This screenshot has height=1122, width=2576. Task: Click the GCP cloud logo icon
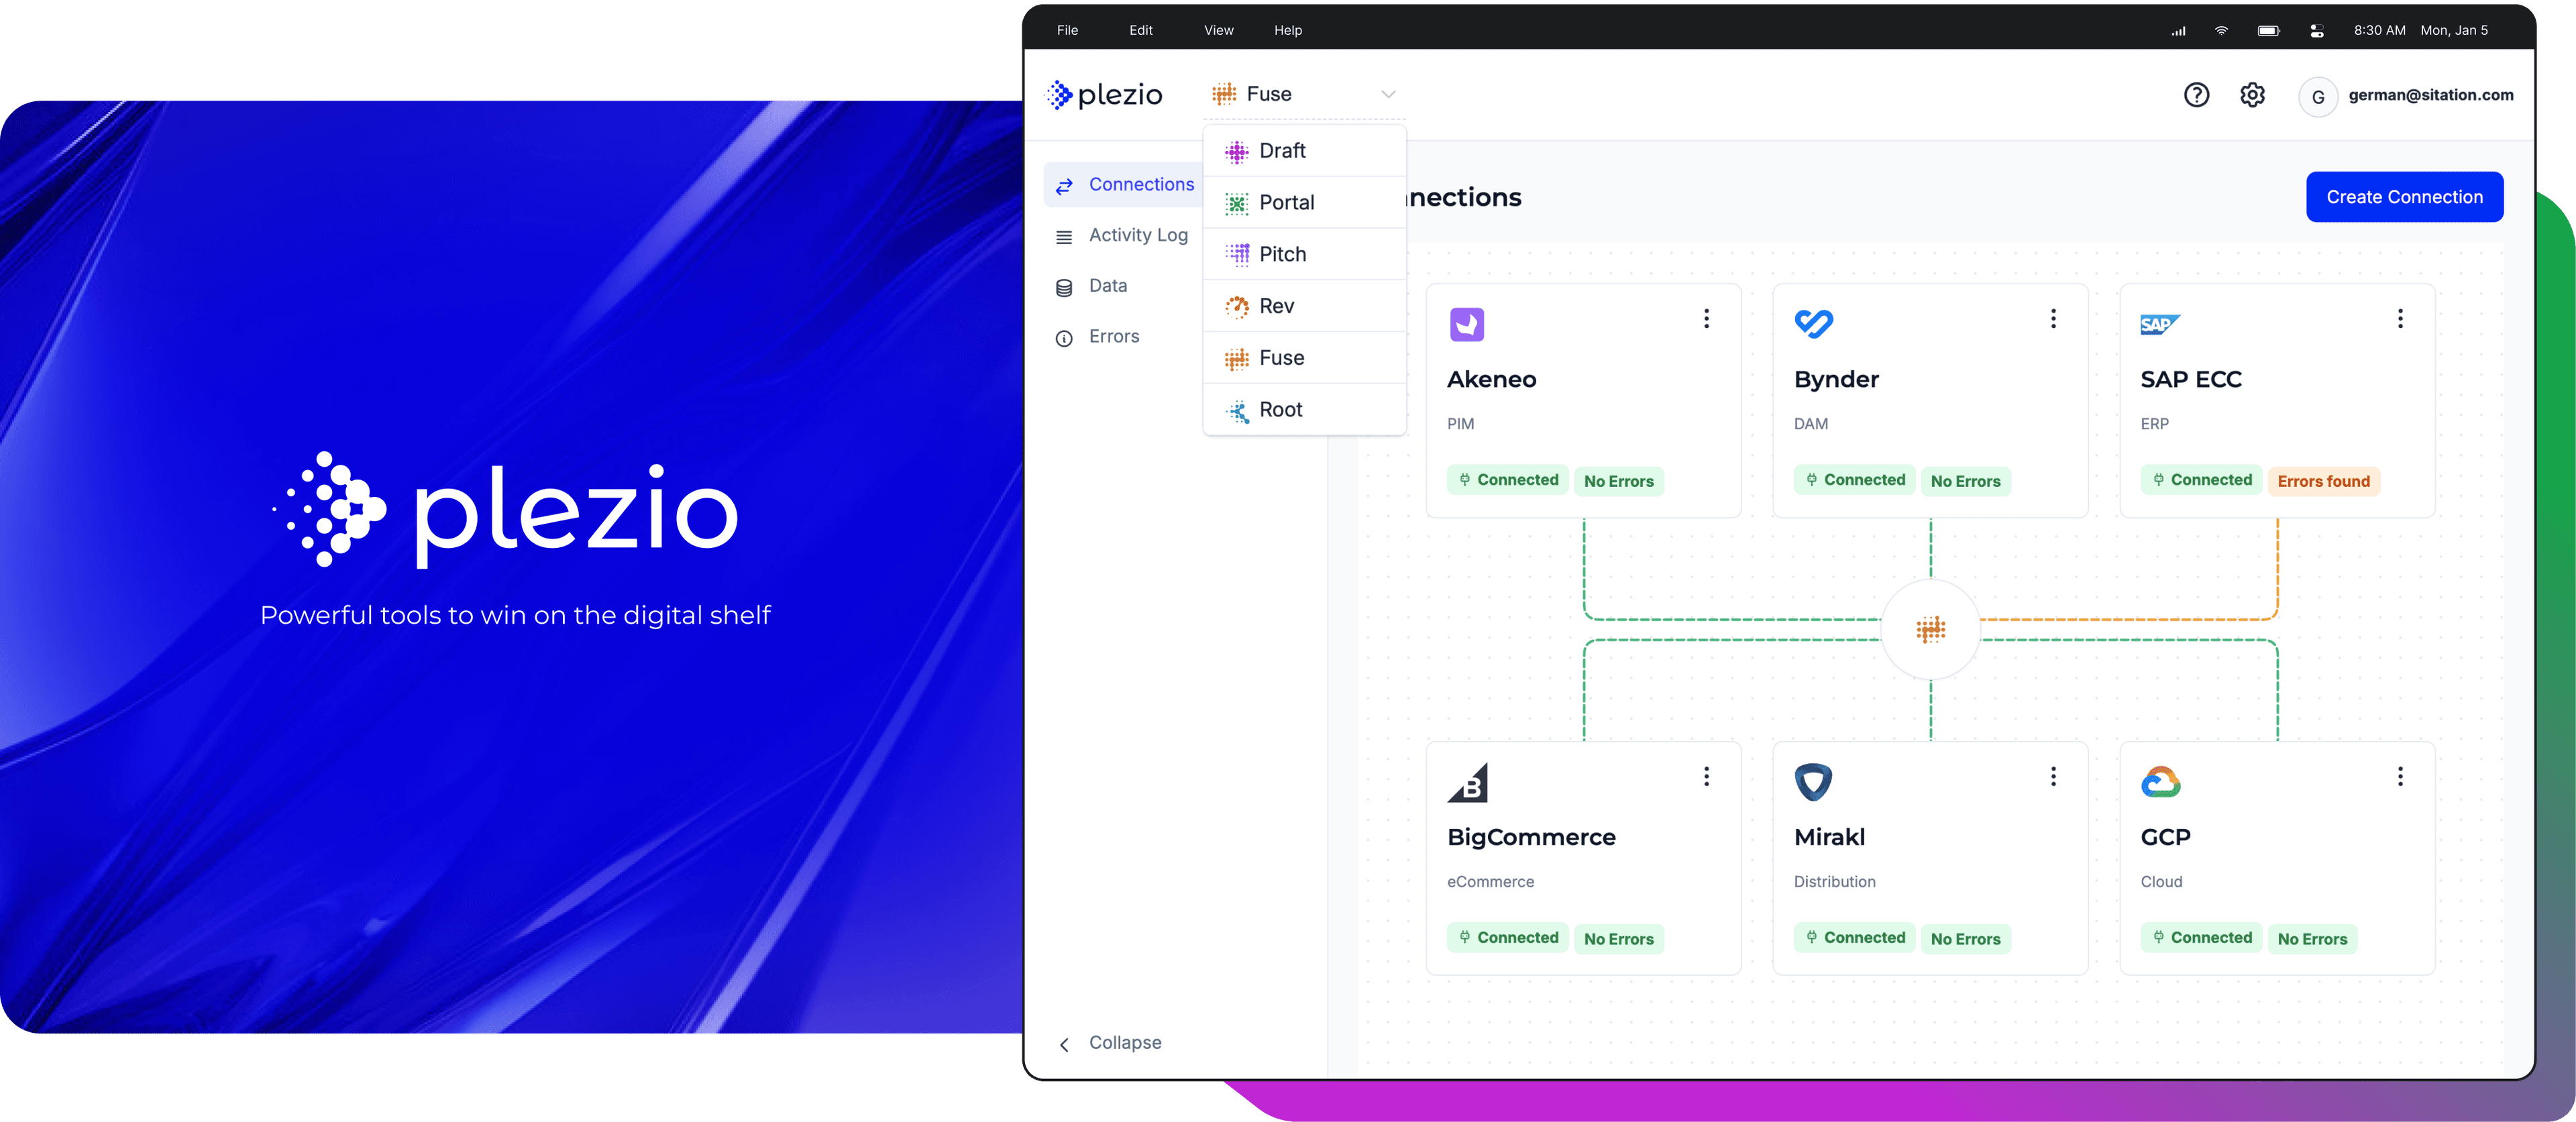pos(2160,782)
